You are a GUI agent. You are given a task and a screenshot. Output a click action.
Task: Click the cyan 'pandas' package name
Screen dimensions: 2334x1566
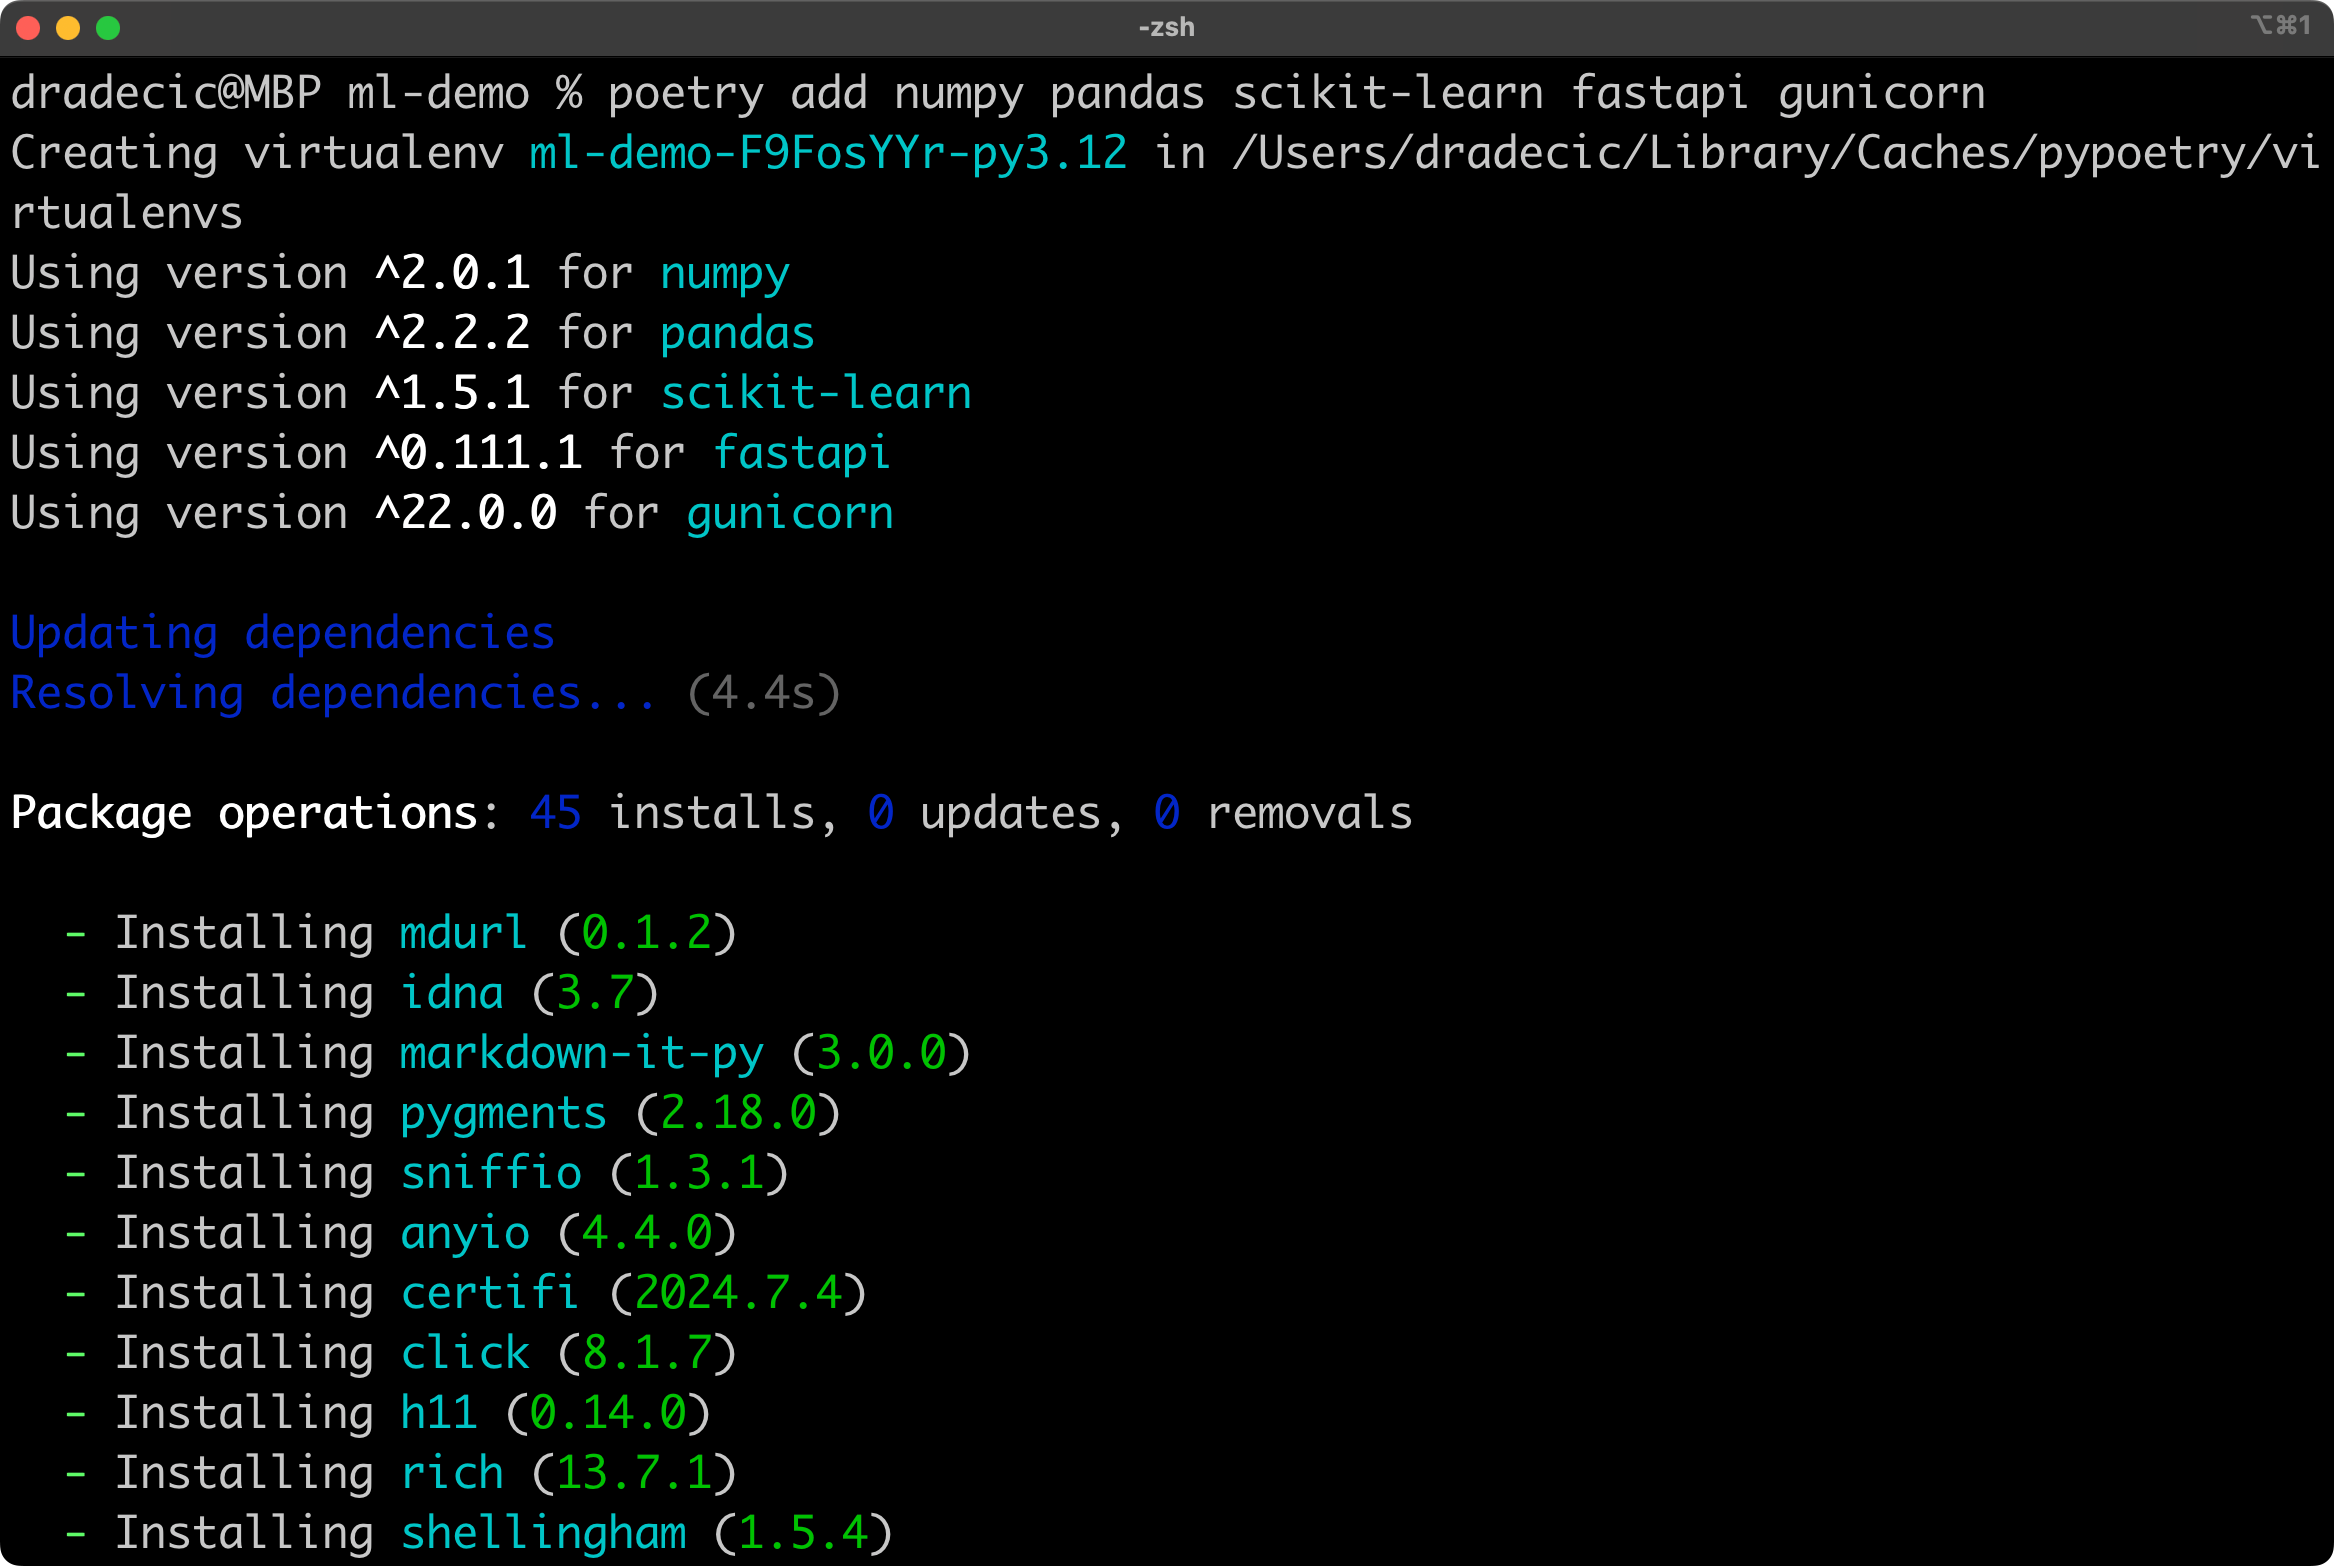click(x=737, y=334)
